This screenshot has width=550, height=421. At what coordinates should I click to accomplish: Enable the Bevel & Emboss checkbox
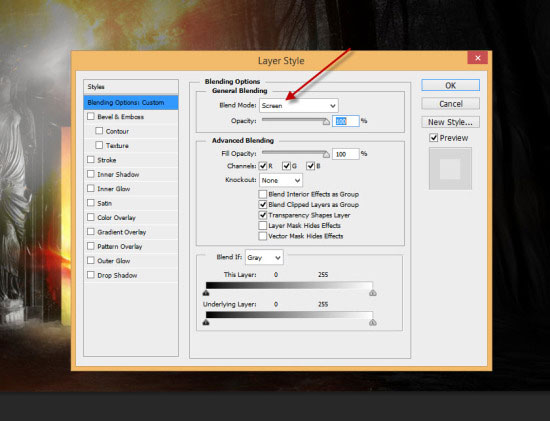point(90,116)
